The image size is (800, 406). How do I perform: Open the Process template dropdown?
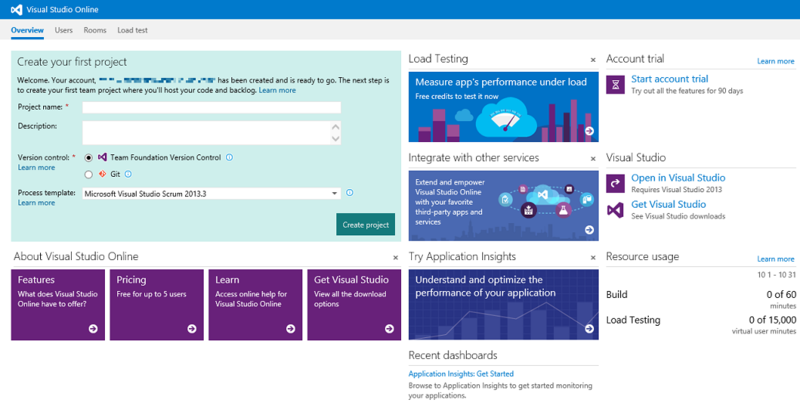[212, 193]
